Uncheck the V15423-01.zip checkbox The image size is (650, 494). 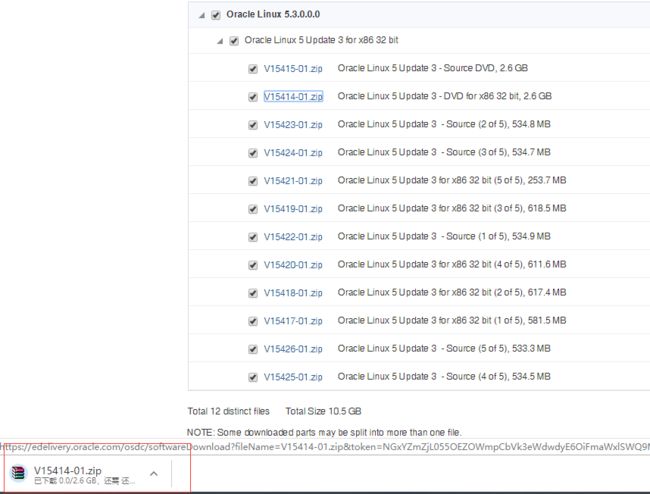click(252, 125)
